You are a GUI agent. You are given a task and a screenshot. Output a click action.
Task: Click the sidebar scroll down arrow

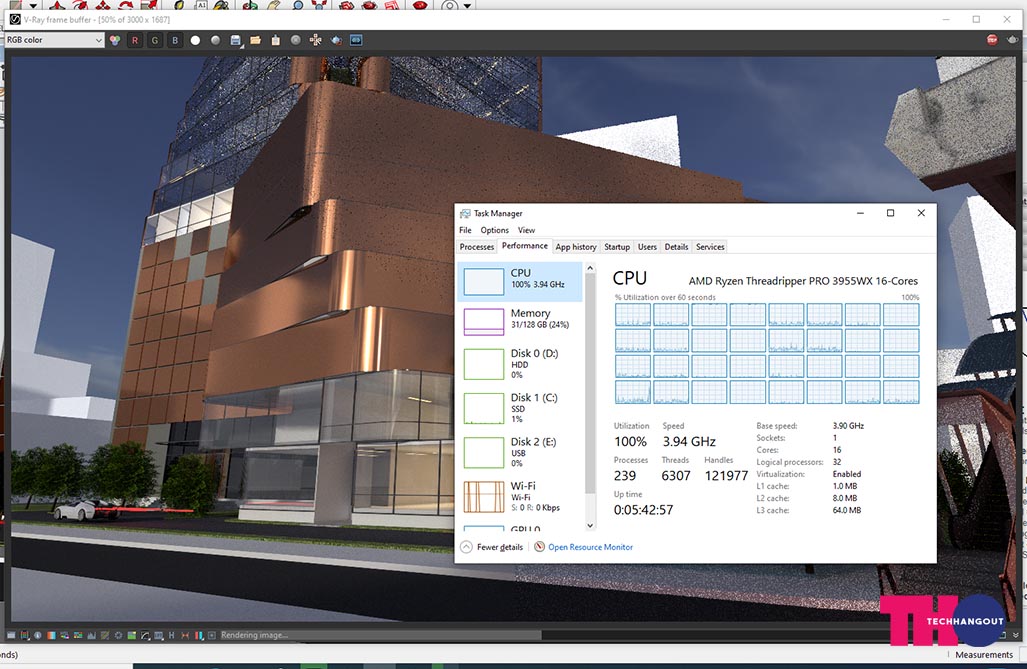tap(590, 525)
